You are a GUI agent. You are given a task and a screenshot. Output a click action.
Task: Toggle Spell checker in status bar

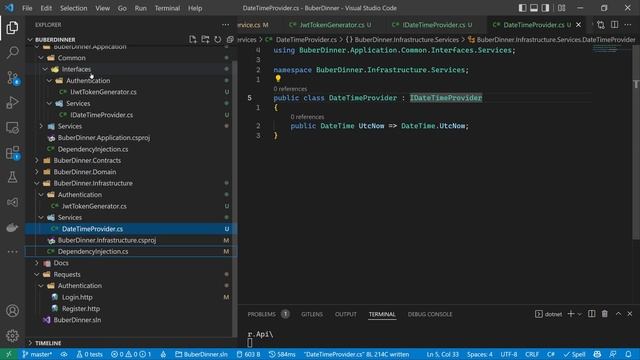tap(574, 354)
